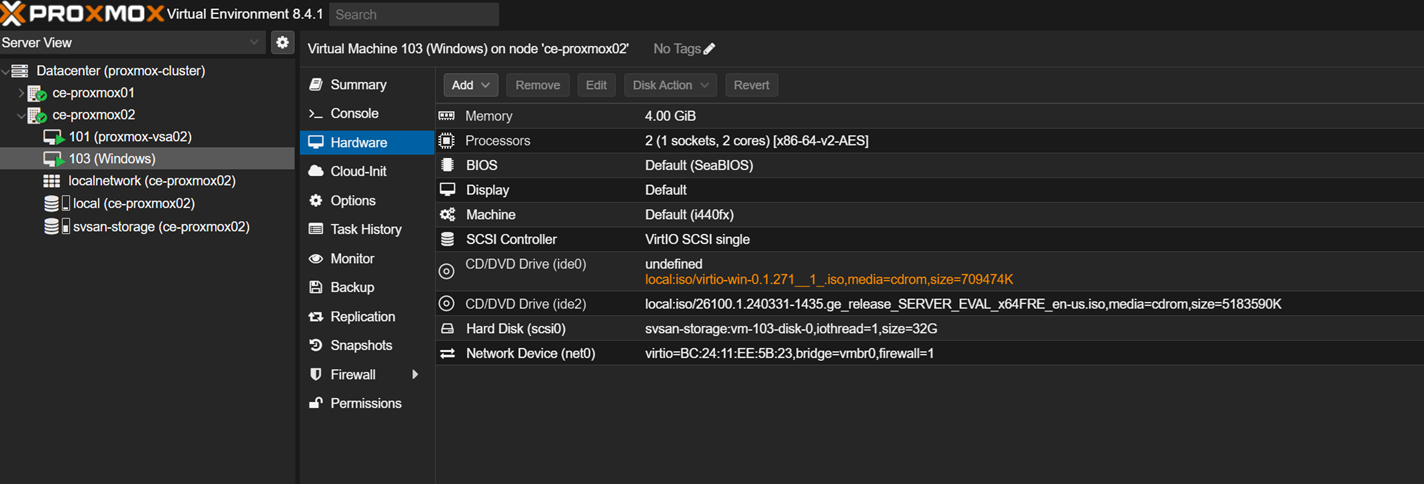This screenshot has height=484, width=1424.
Task: Click the svsan-storage database icon
Action: tap(51, 227)
